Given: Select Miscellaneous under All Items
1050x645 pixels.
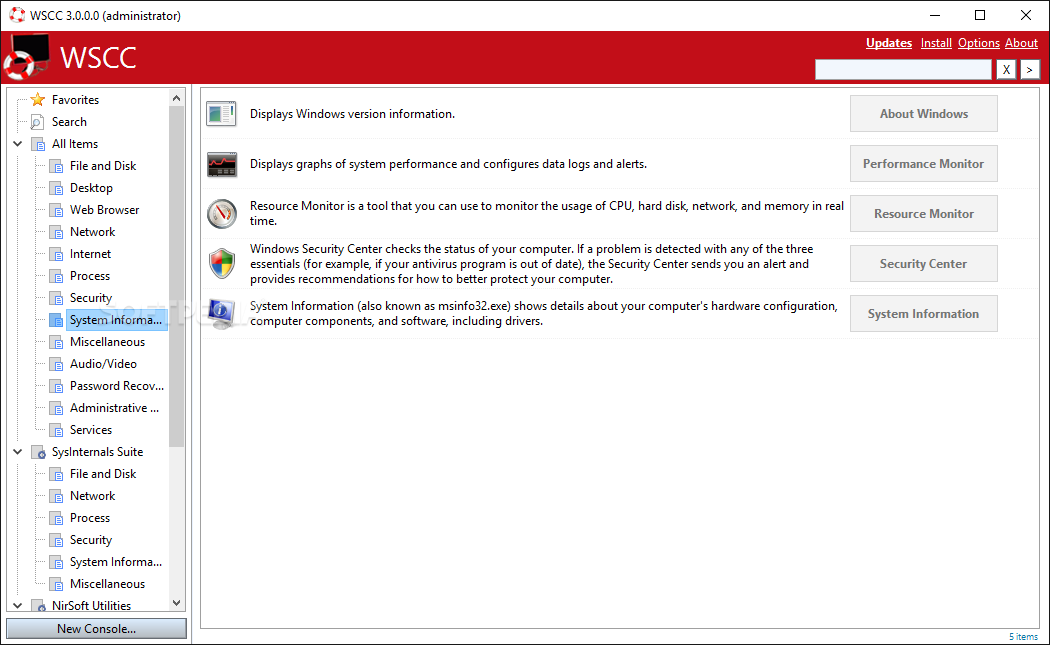Looking at the screenshot, I should click(x=107, y=342).
